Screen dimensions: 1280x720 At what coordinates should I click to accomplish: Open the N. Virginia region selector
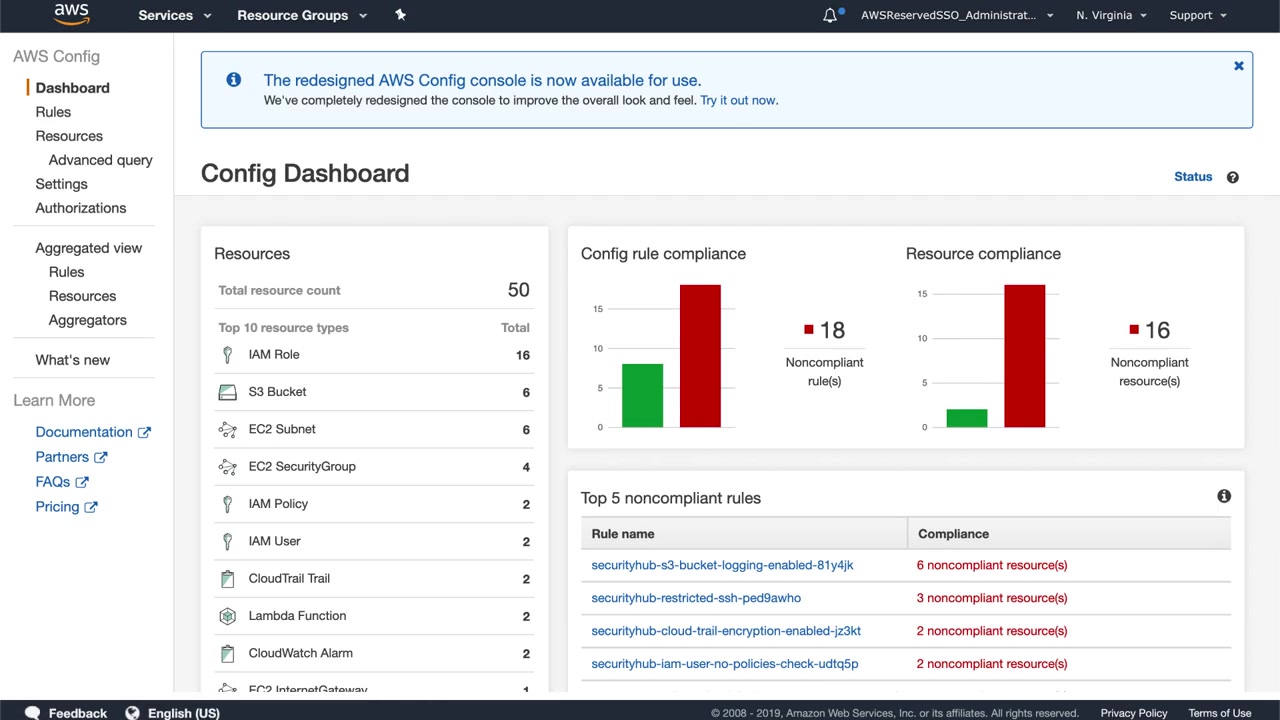tap(1111, 15)
